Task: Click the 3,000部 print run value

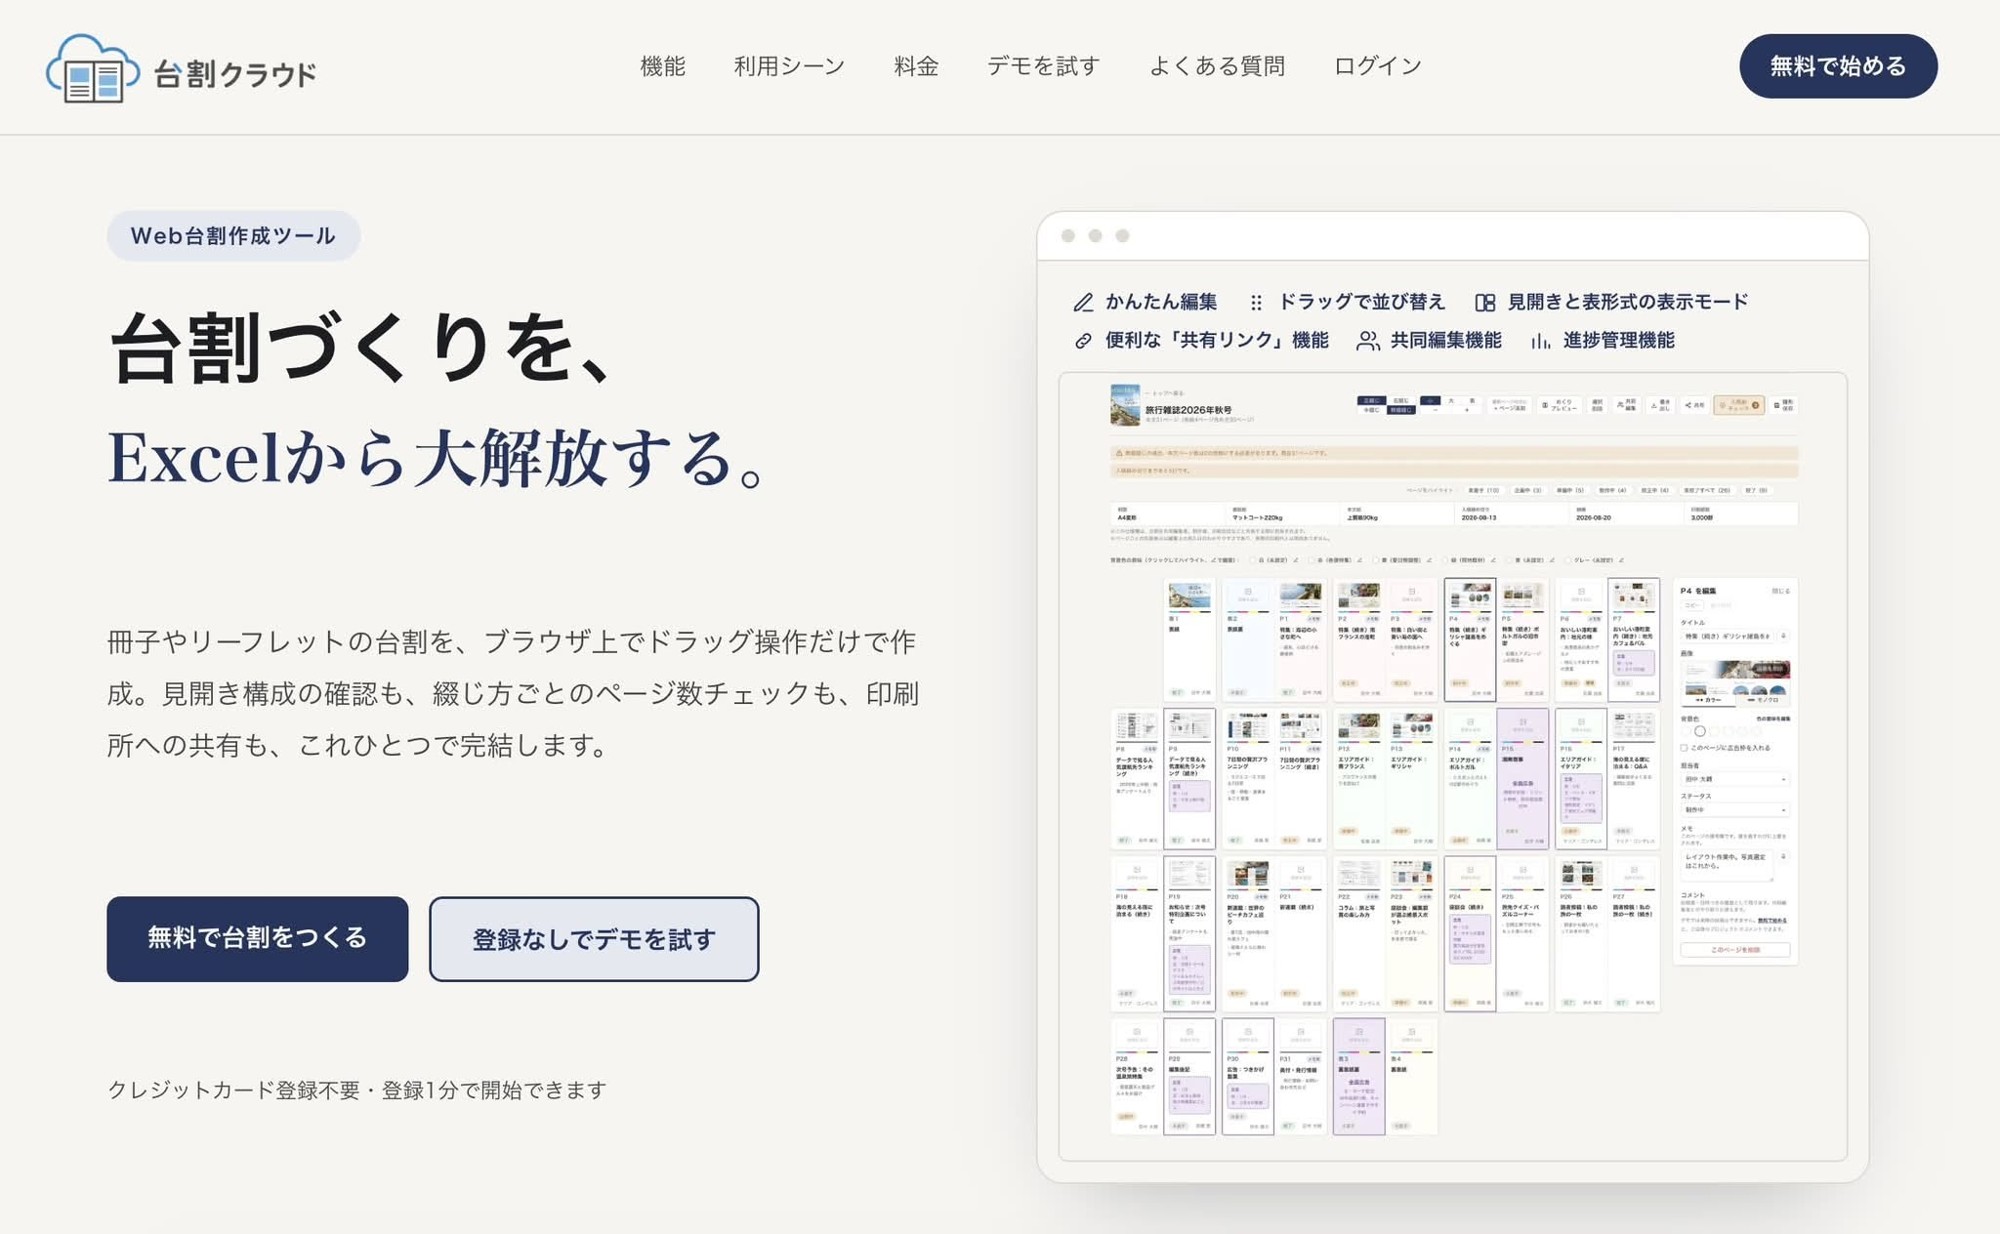Action: [1701, 518]
